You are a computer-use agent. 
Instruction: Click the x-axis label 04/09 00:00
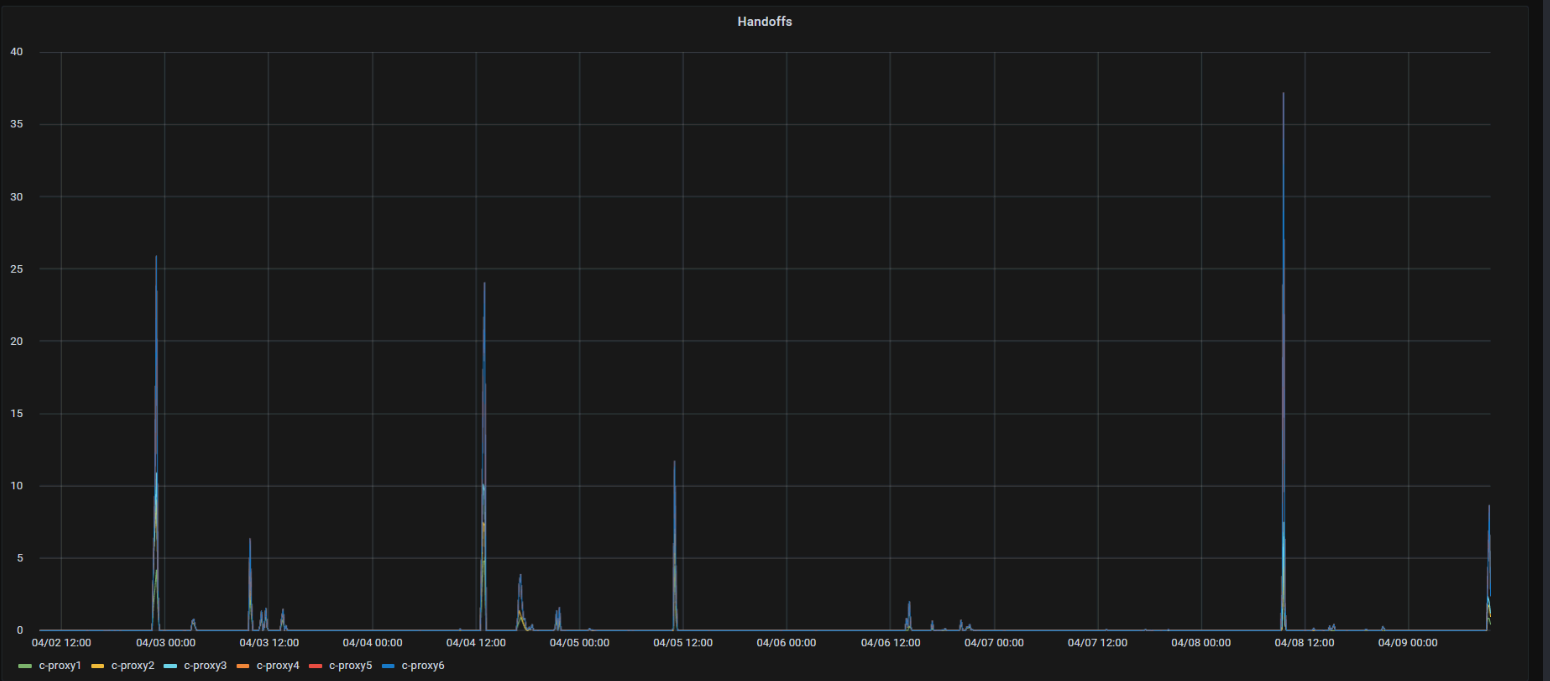point(1408,643)
